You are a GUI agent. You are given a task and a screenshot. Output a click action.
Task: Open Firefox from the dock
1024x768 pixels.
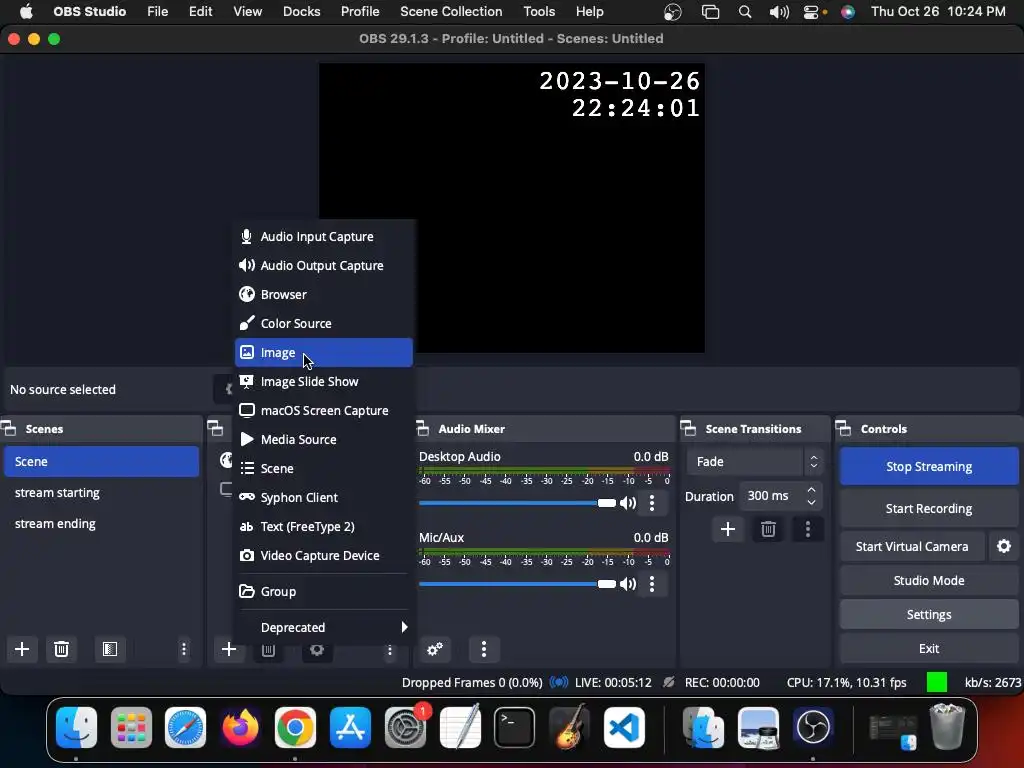tap(240, 727)
